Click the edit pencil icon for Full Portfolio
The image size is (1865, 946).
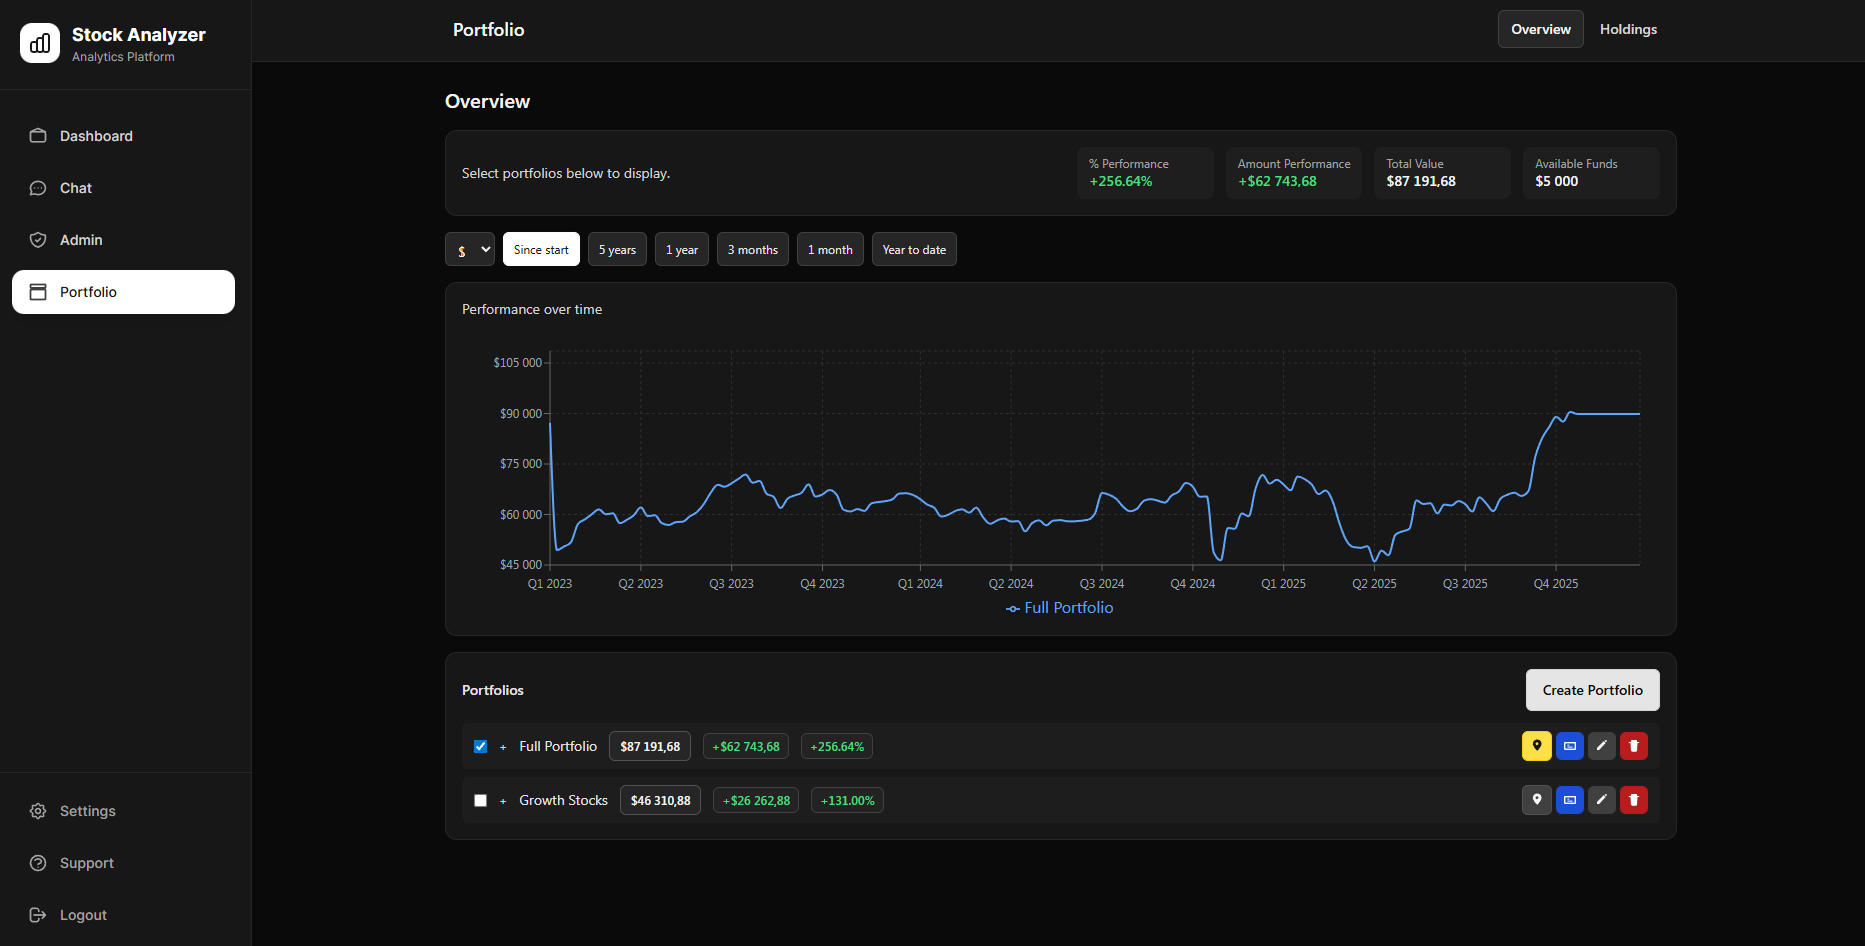1601,746
